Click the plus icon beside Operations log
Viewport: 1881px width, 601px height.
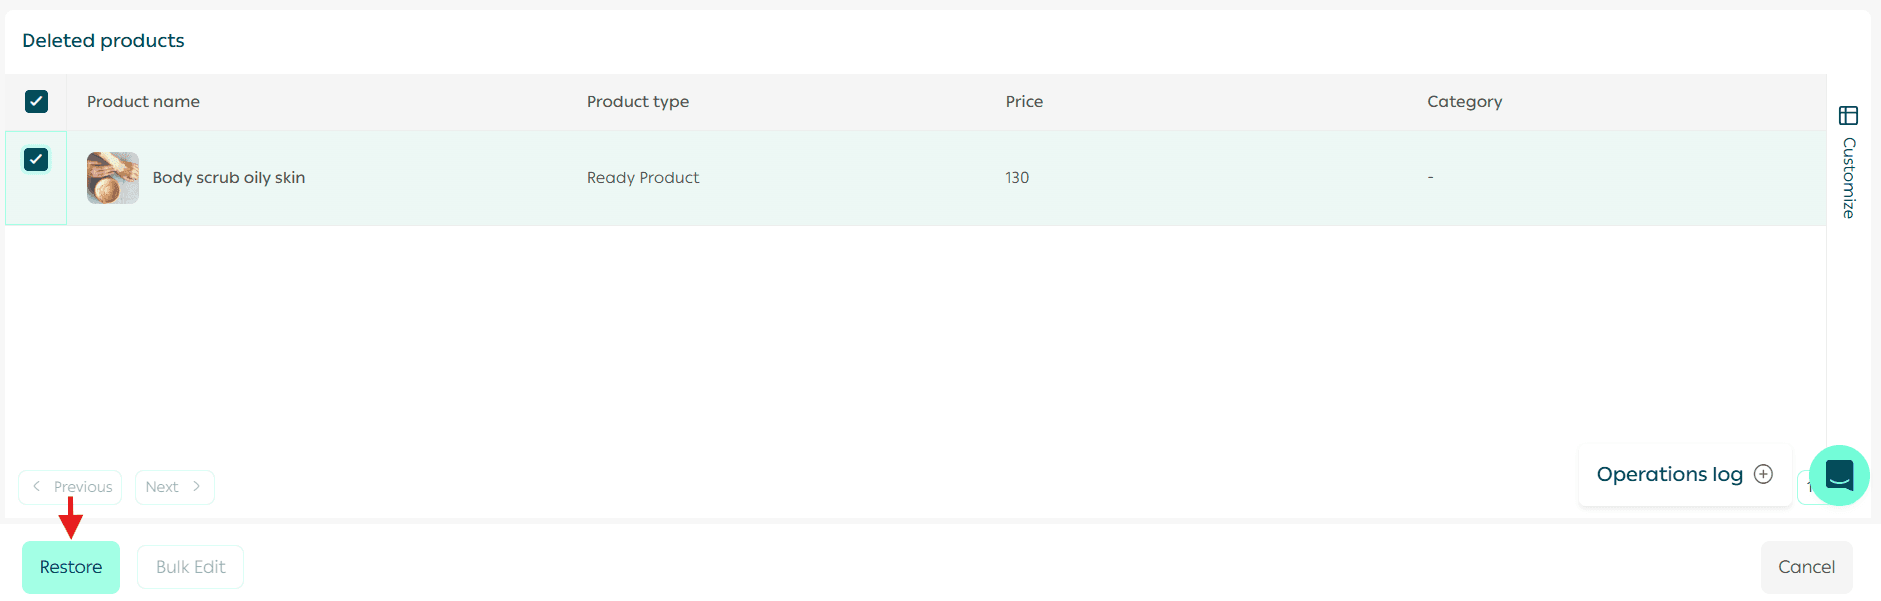click(x=1764, y=474)
